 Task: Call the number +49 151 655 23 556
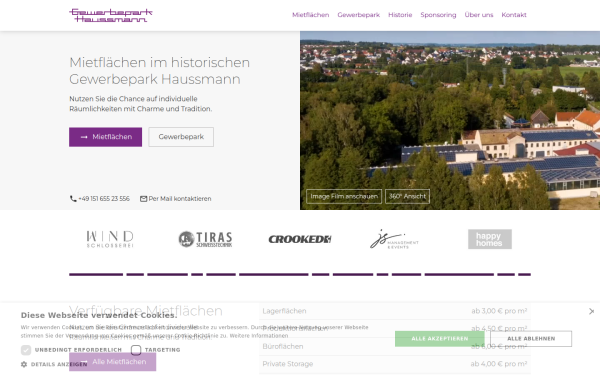point(104,199)
